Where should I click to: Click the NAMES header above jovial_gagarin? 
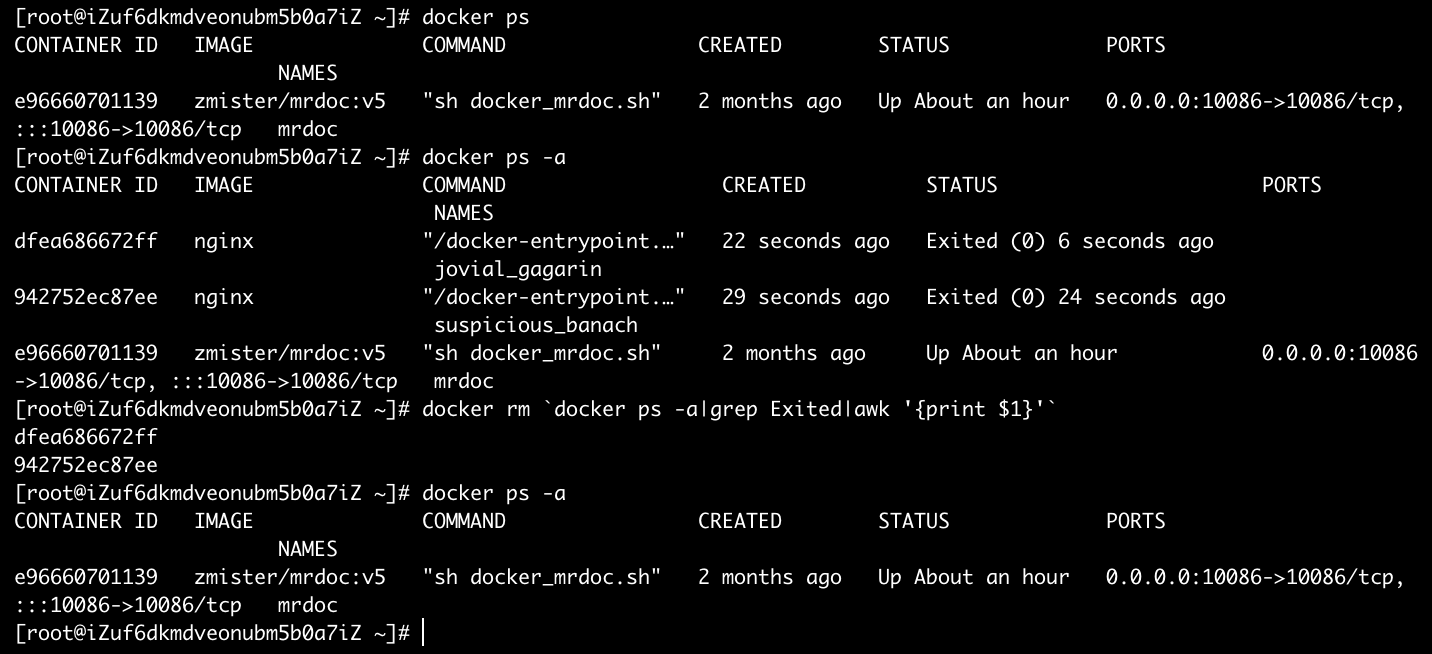(x=463, y=213)
